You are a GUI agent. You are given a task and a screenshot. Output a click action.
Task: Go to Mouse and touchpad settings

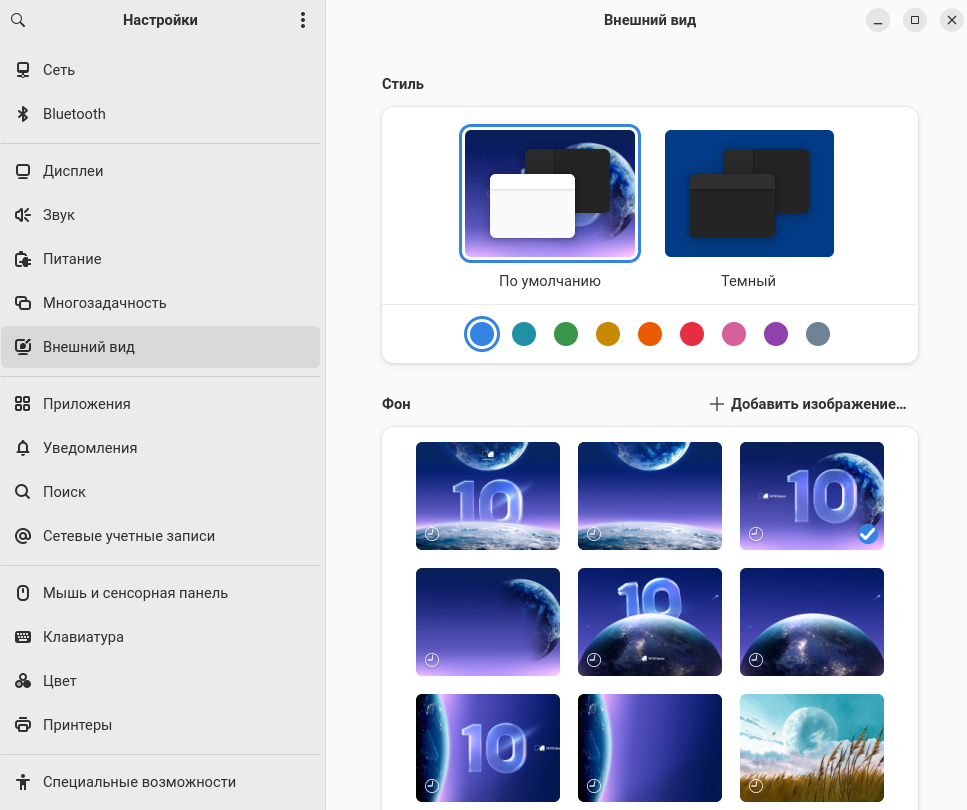tap(135, 593)
